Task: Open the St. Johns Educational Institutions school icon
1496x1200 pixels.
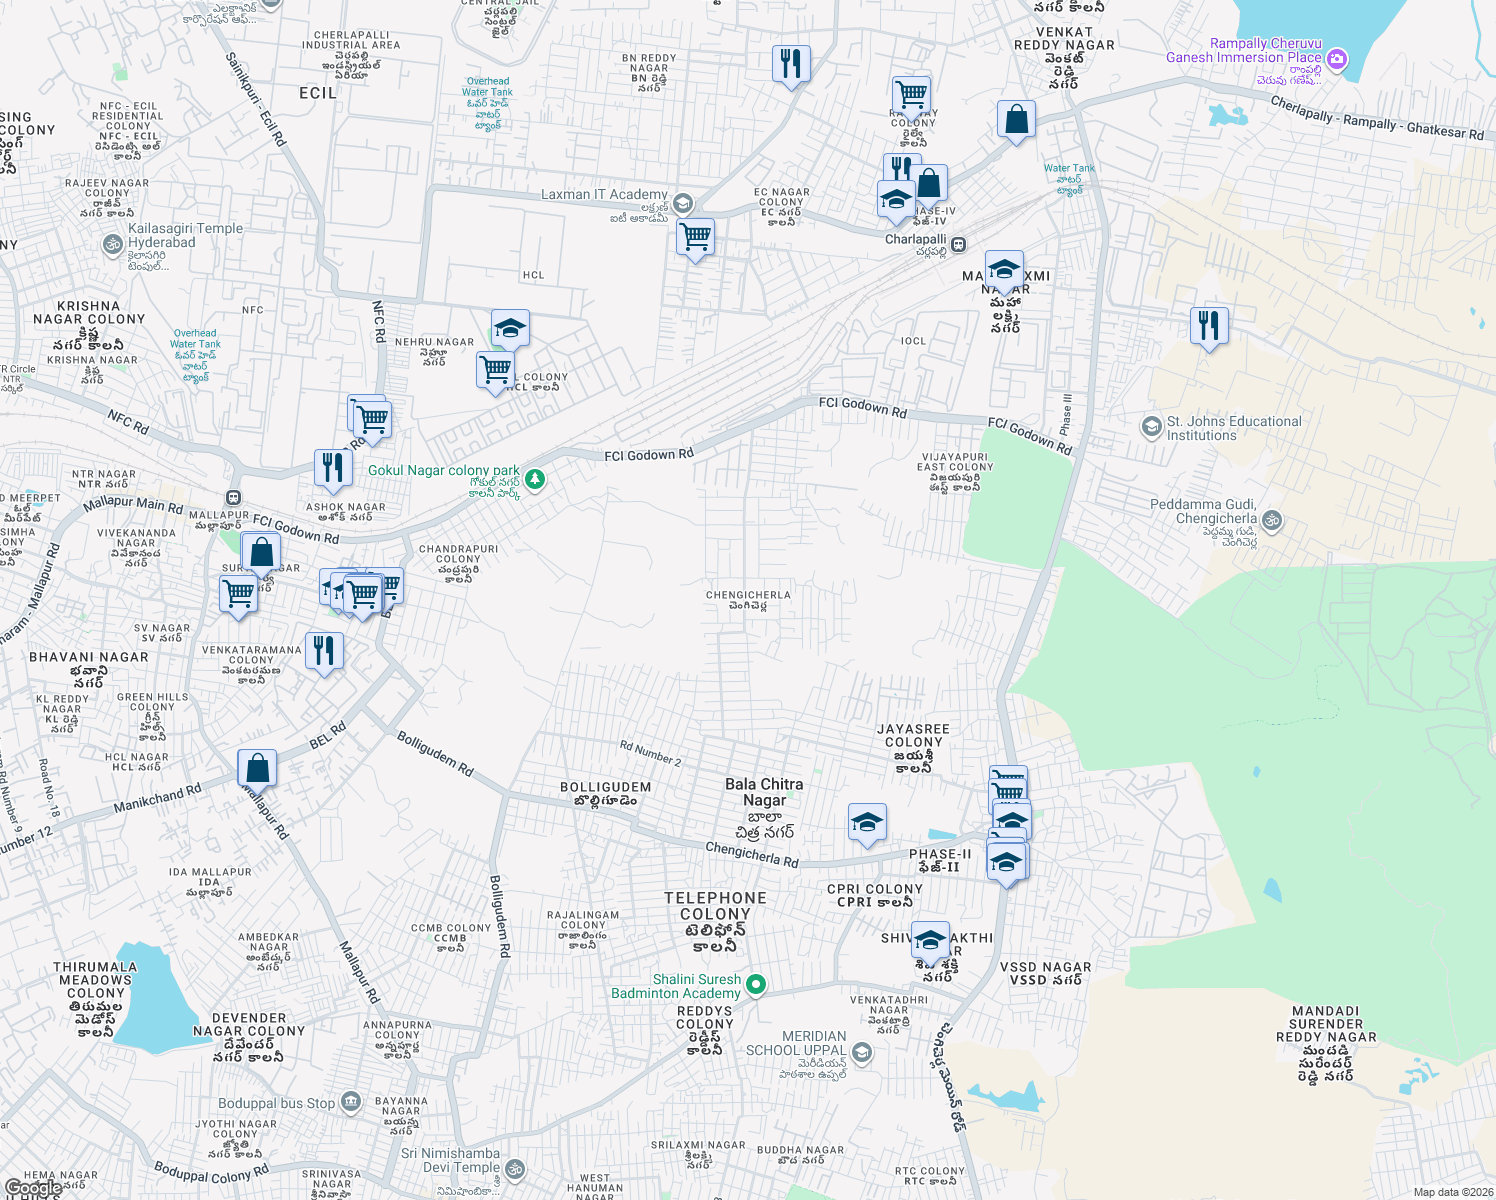Action: 1154,427
